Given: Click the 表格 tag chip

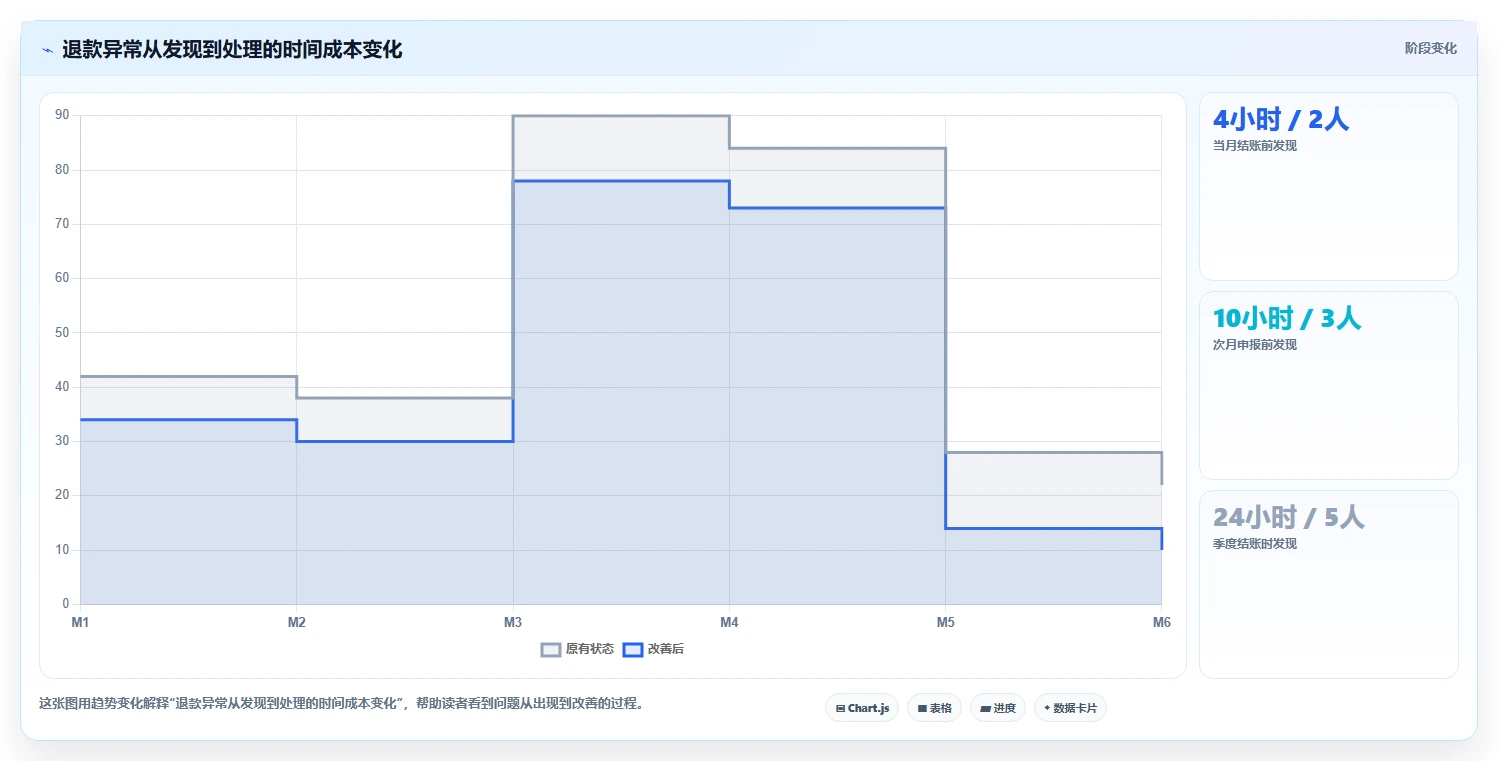Looking at the screenshot, I should [x=934, y=708].
